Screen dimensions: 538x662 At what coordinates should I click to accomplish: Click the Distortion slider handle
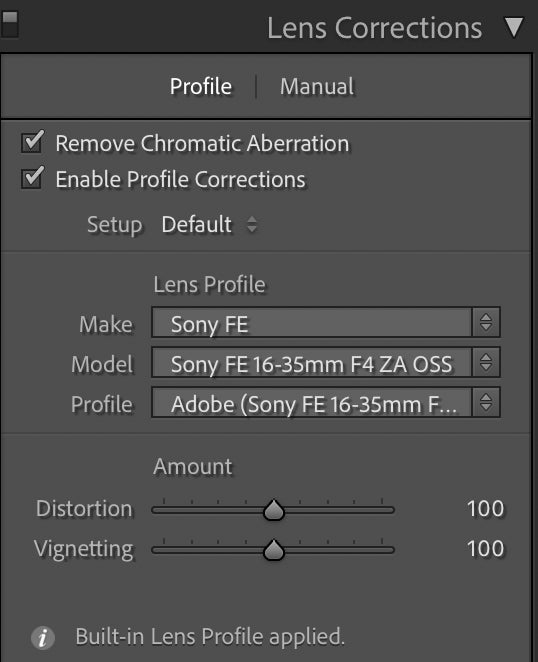coord(274,510)
